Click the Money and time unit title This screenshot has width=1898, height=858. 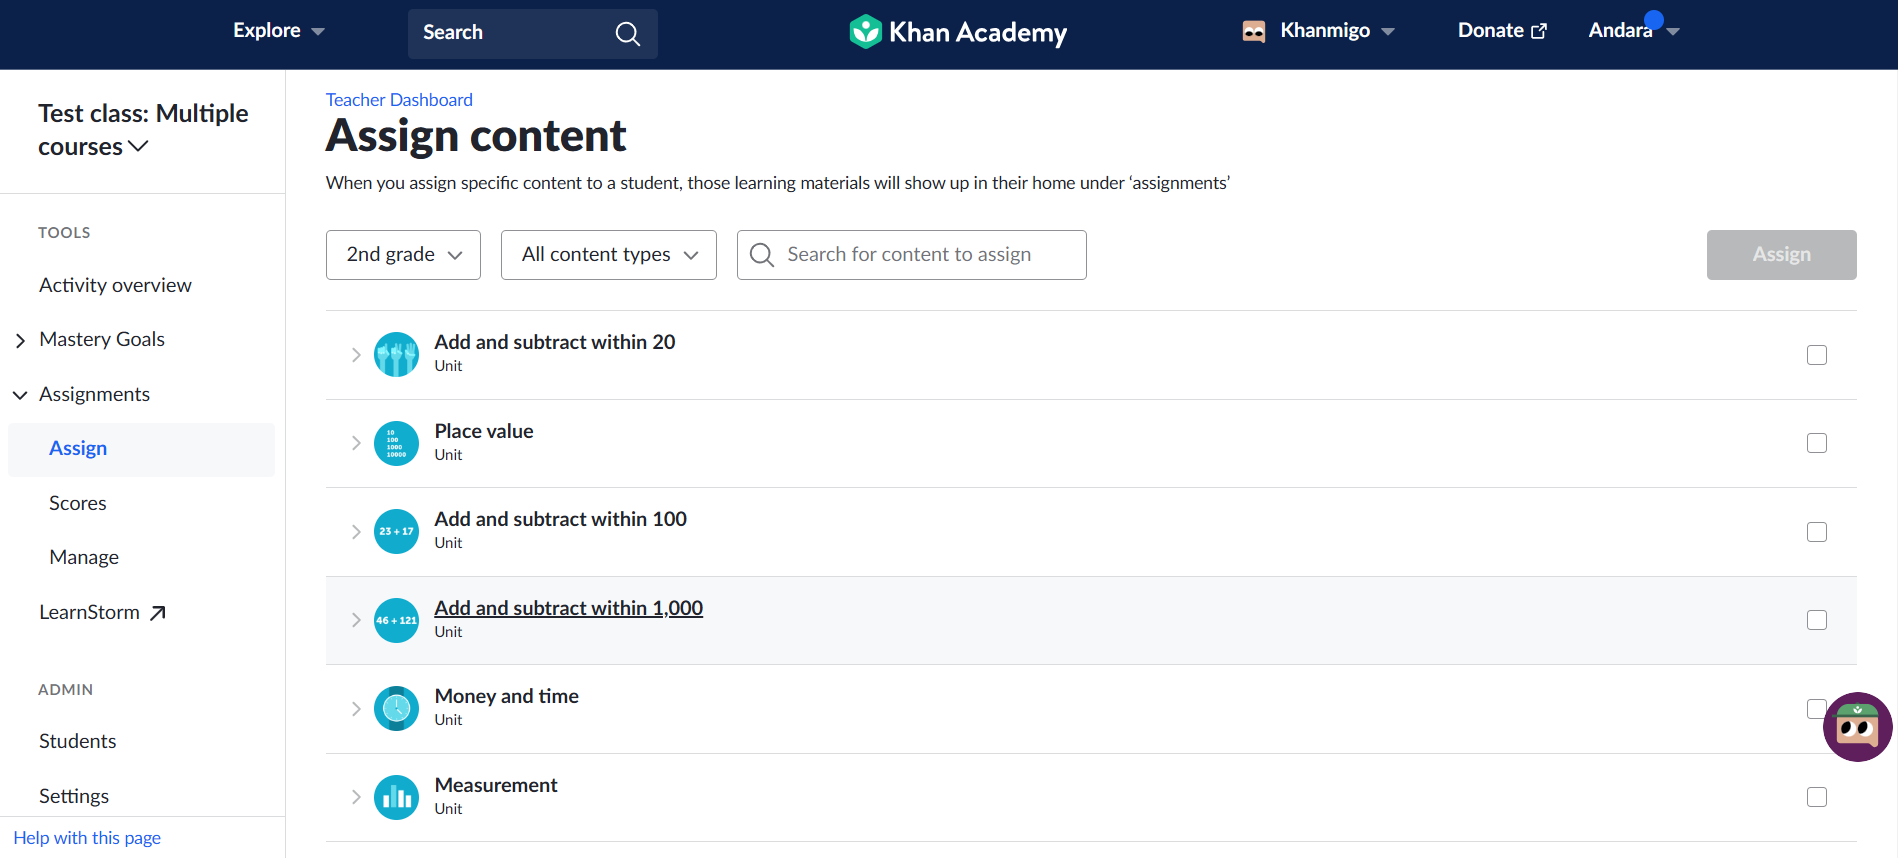pyautogui.click(x=506, y=696)
